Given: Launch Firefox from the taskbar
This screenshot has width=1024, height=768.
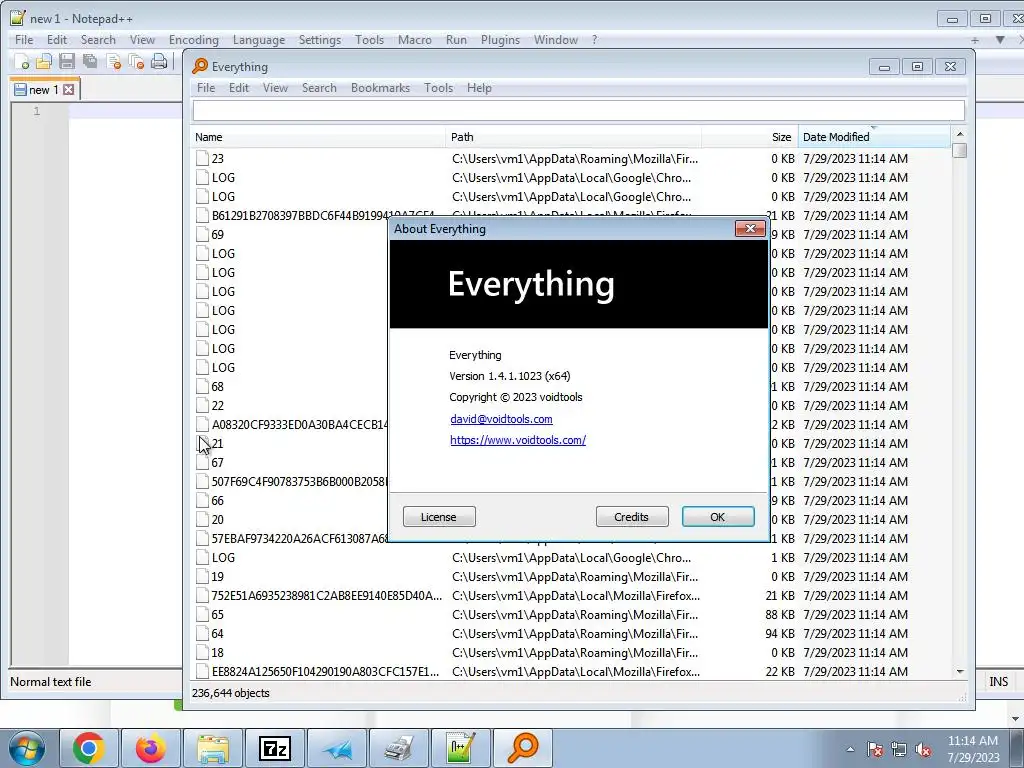Looking at the screenshot, I should tap(151, 748).
